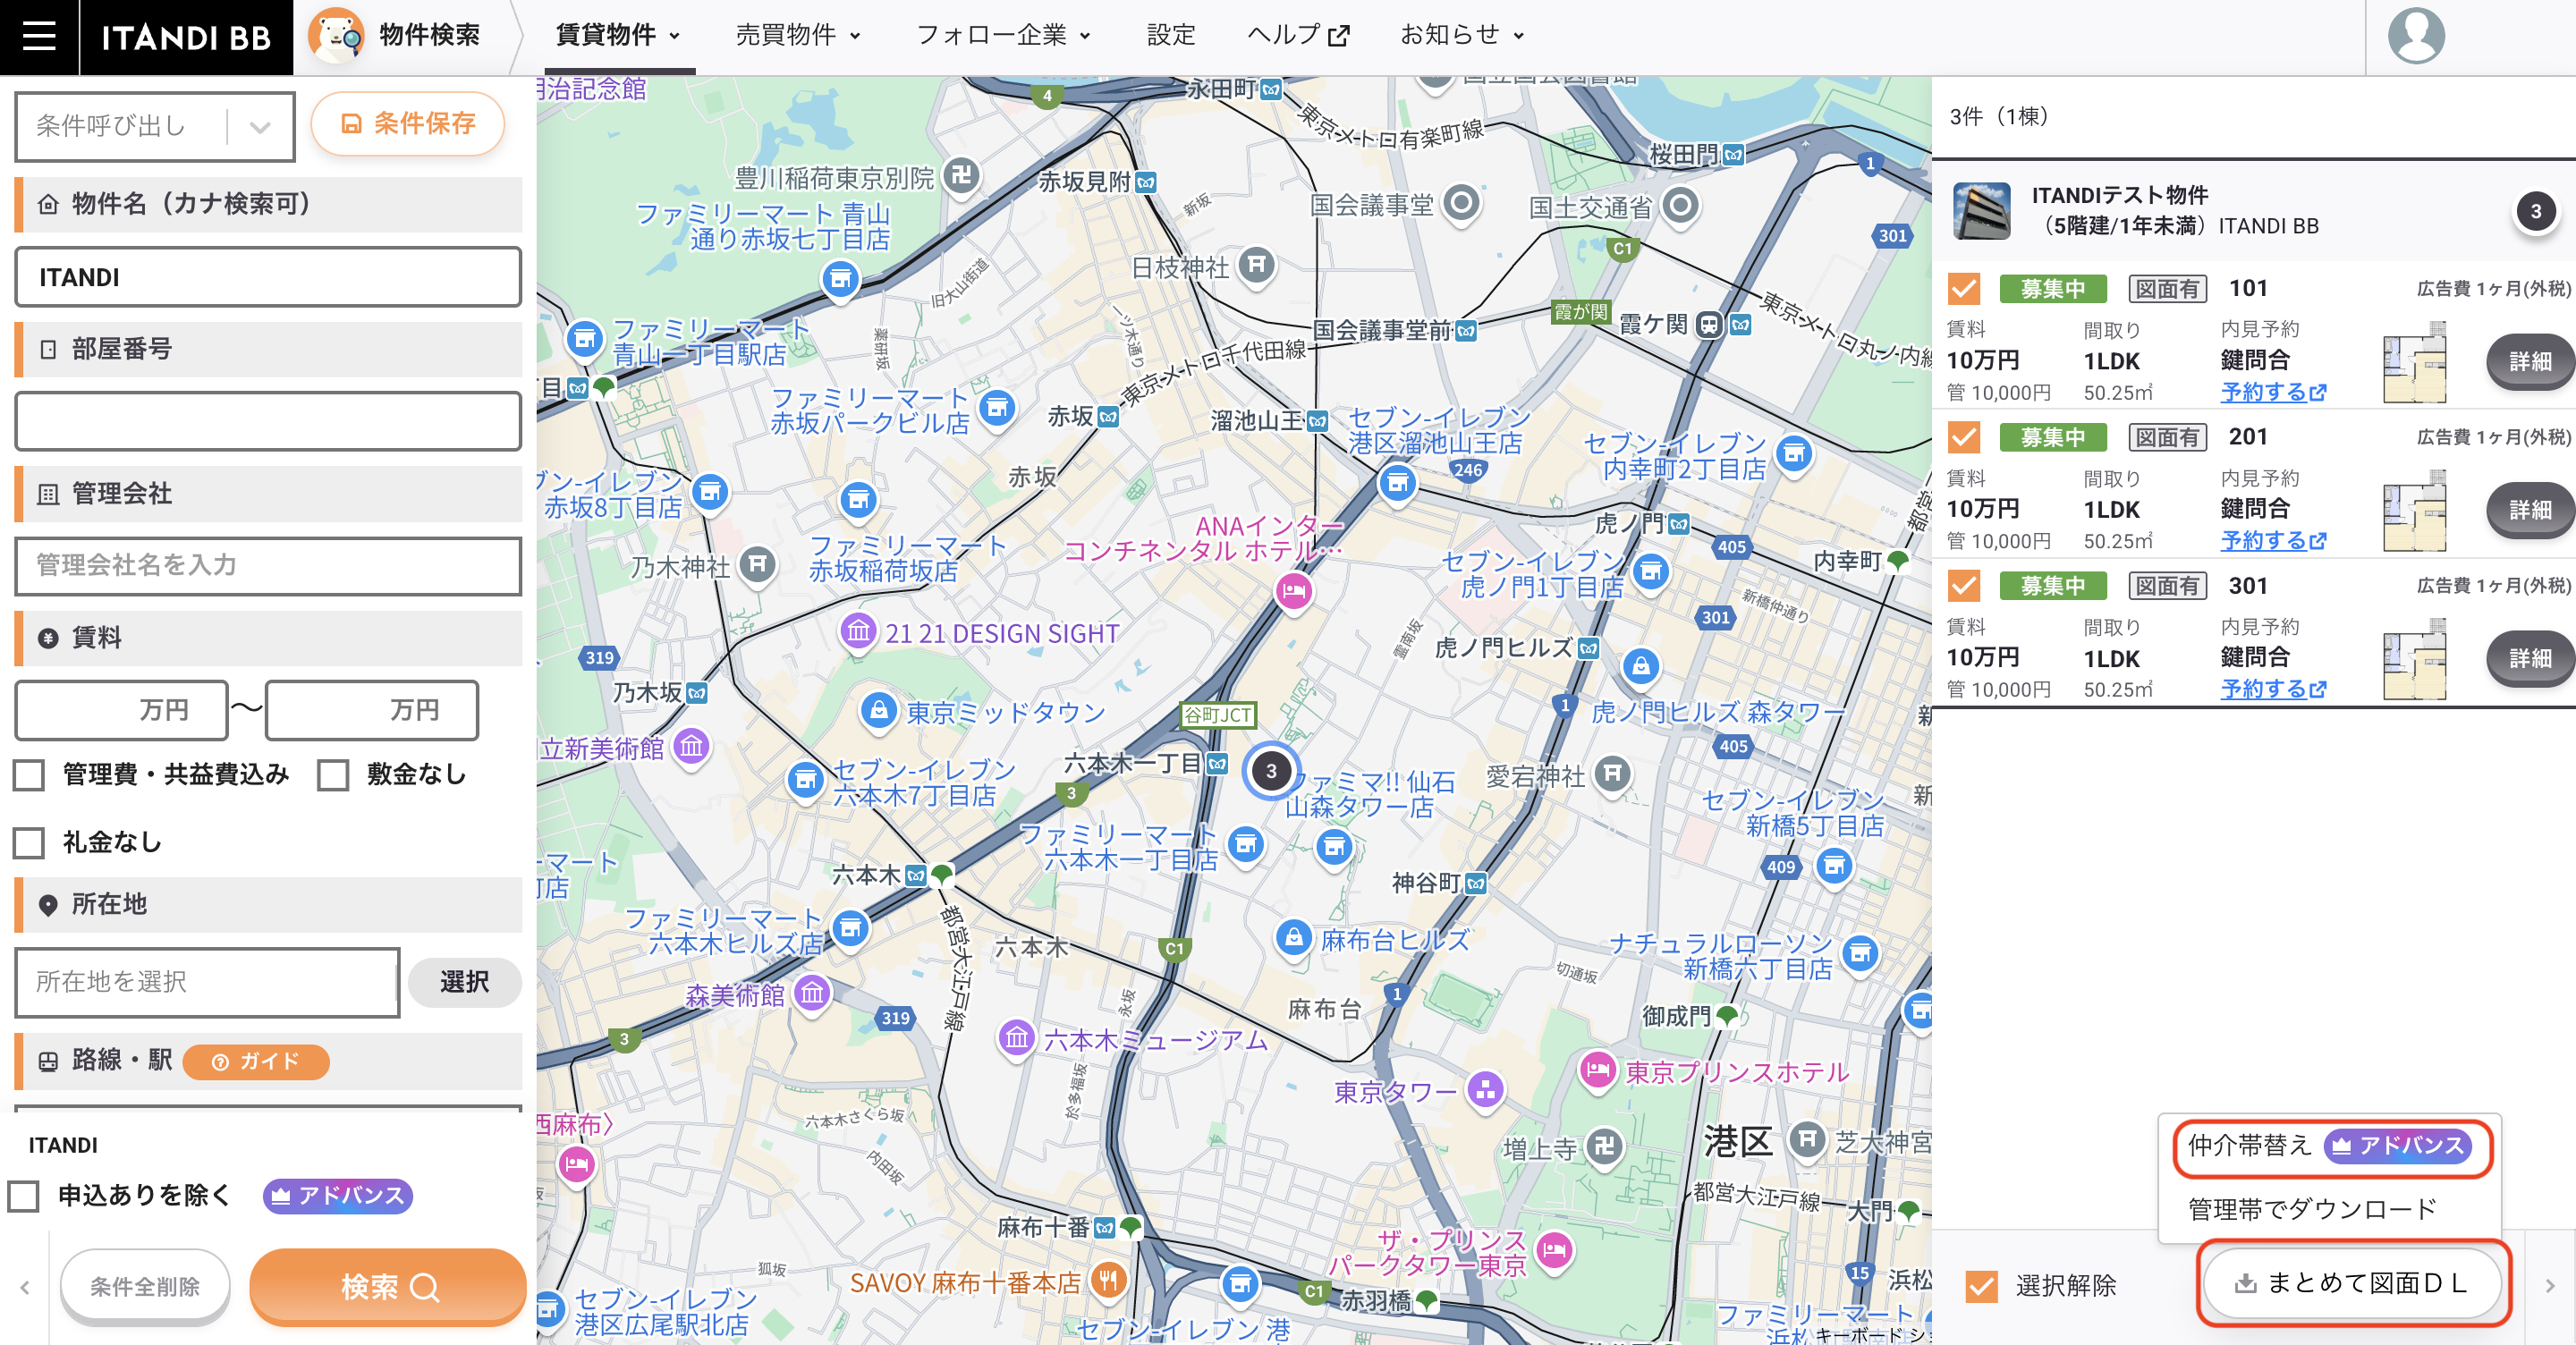Image resolution: width=2576 pixels, height=1345 pixels.
Task: Expand お知らせ menu
Action: pos(1462,35)
